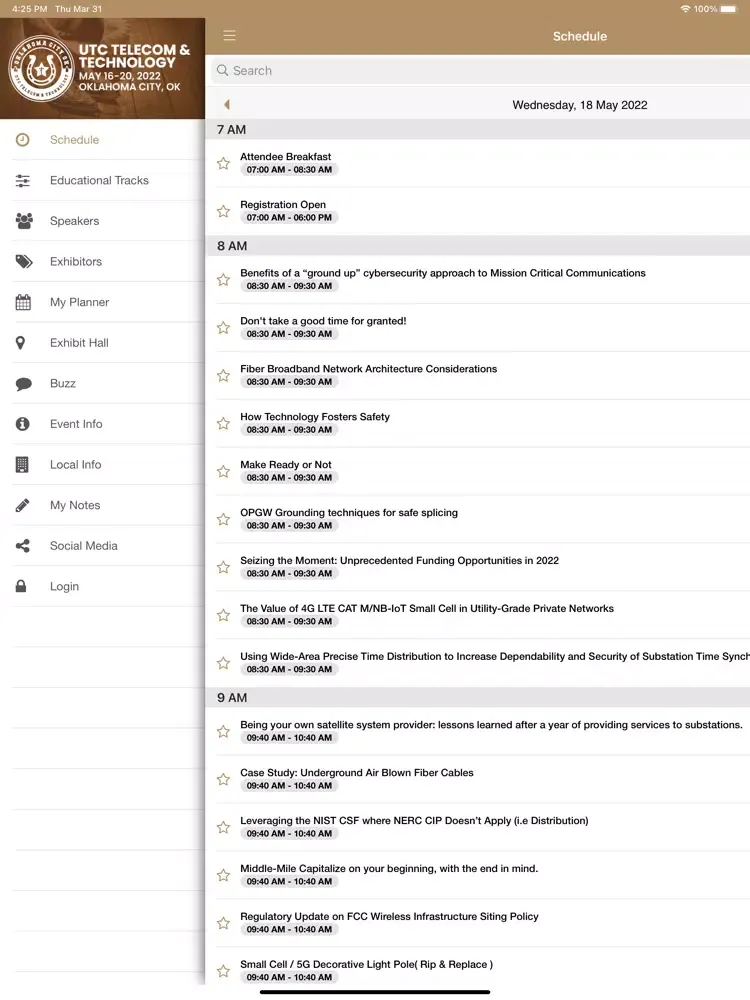Star the 4G LTE CAT M/NB-IoT session
Viewport: 750px width, 1000px height.
[x=223, y=615]
